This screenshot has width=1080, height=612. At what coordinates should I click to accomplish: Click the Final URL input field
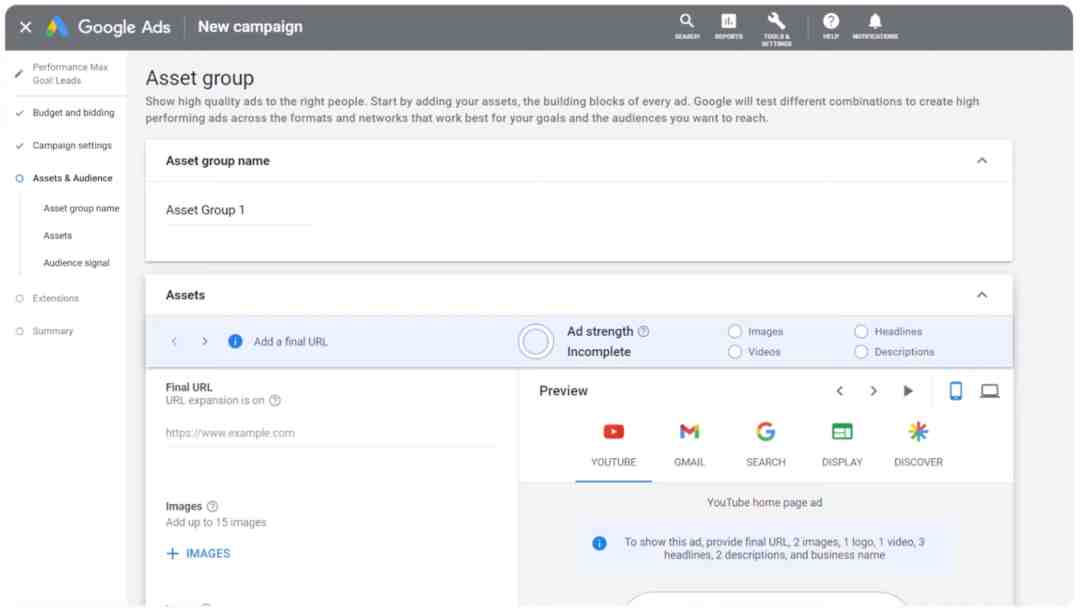pyautogui.click(x=331, y=433)
